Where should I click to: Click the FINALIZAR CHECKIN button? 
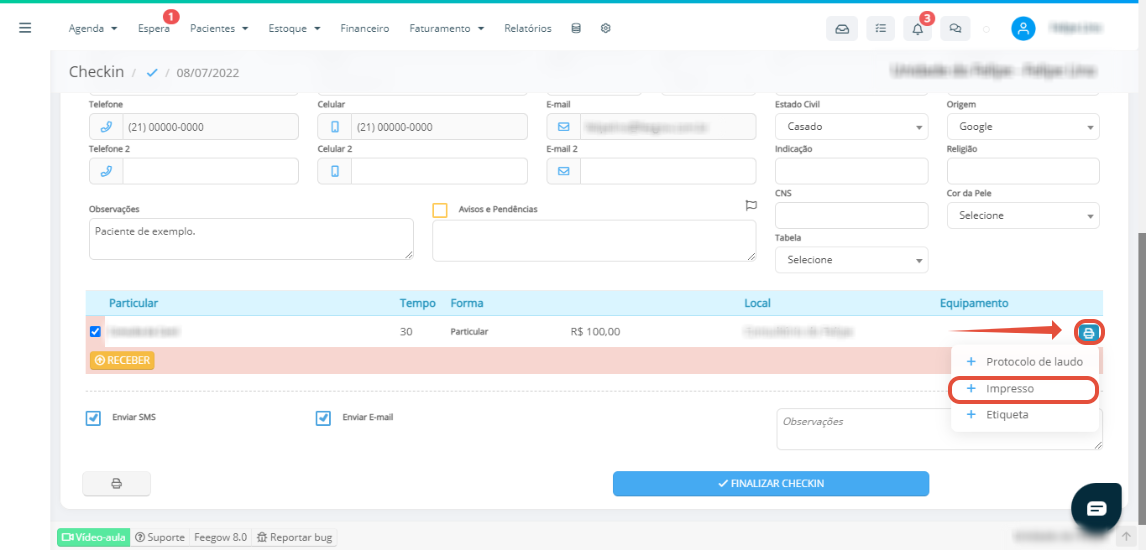(770, 484)
